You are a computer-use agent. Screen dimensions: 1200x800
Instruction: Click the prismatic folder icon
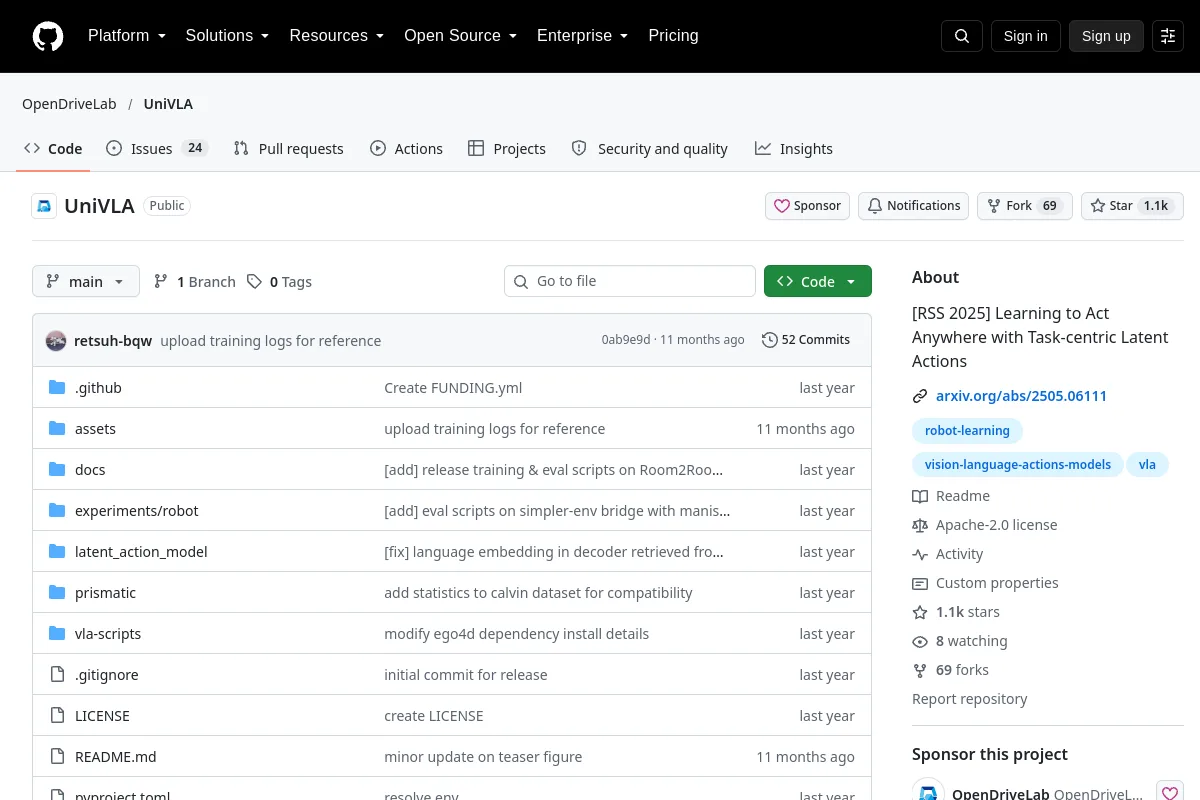(x=57, y=593)
